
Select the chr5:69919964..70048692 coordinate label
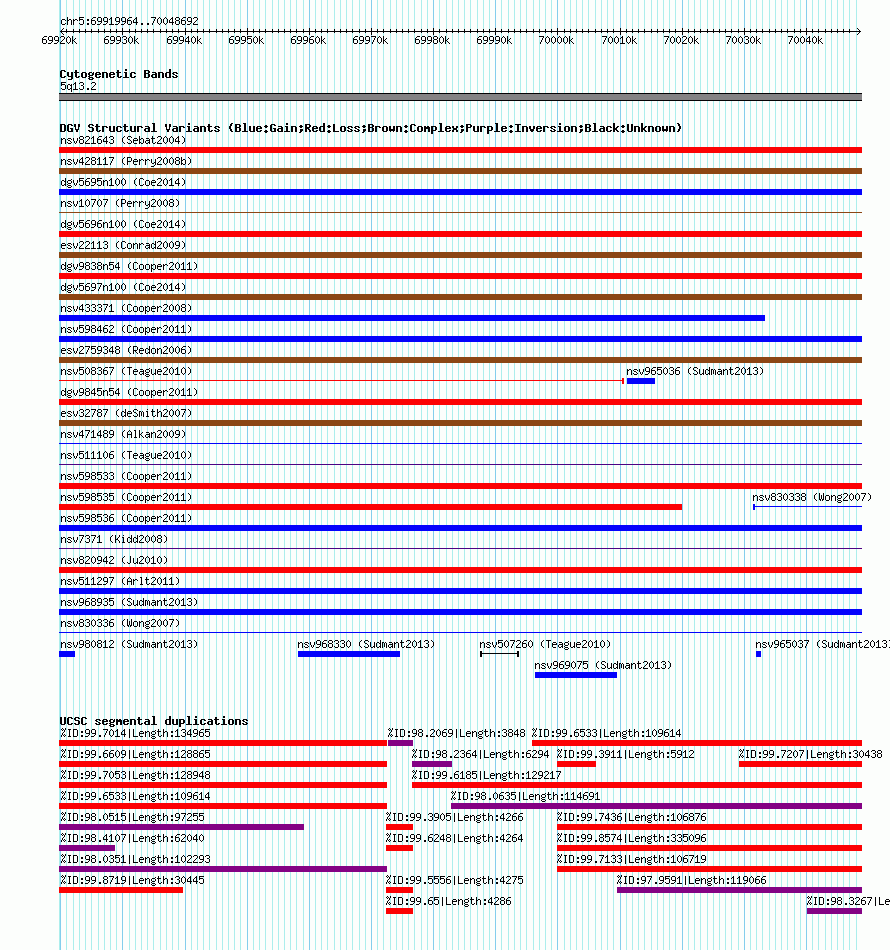click(x=129, y=21)
